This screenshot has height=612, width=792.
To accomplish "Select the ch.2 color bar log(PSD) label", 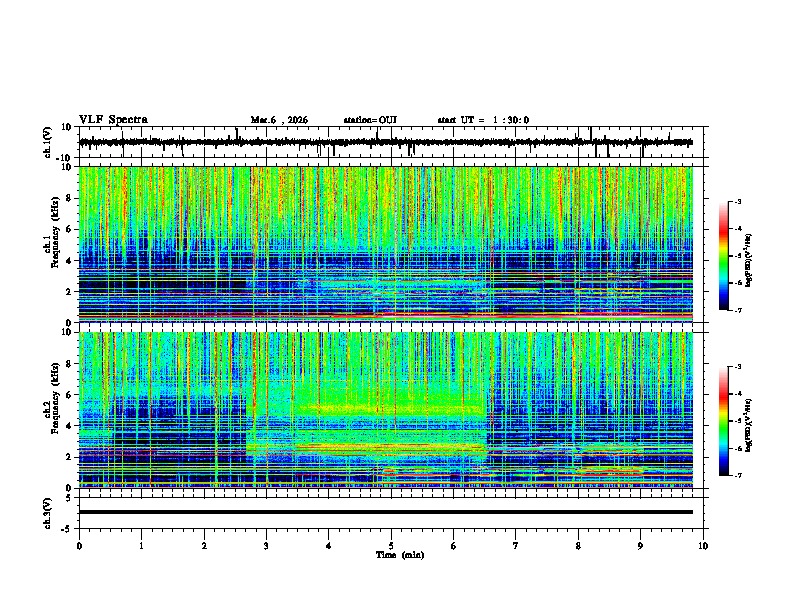I will coord(749,425).
